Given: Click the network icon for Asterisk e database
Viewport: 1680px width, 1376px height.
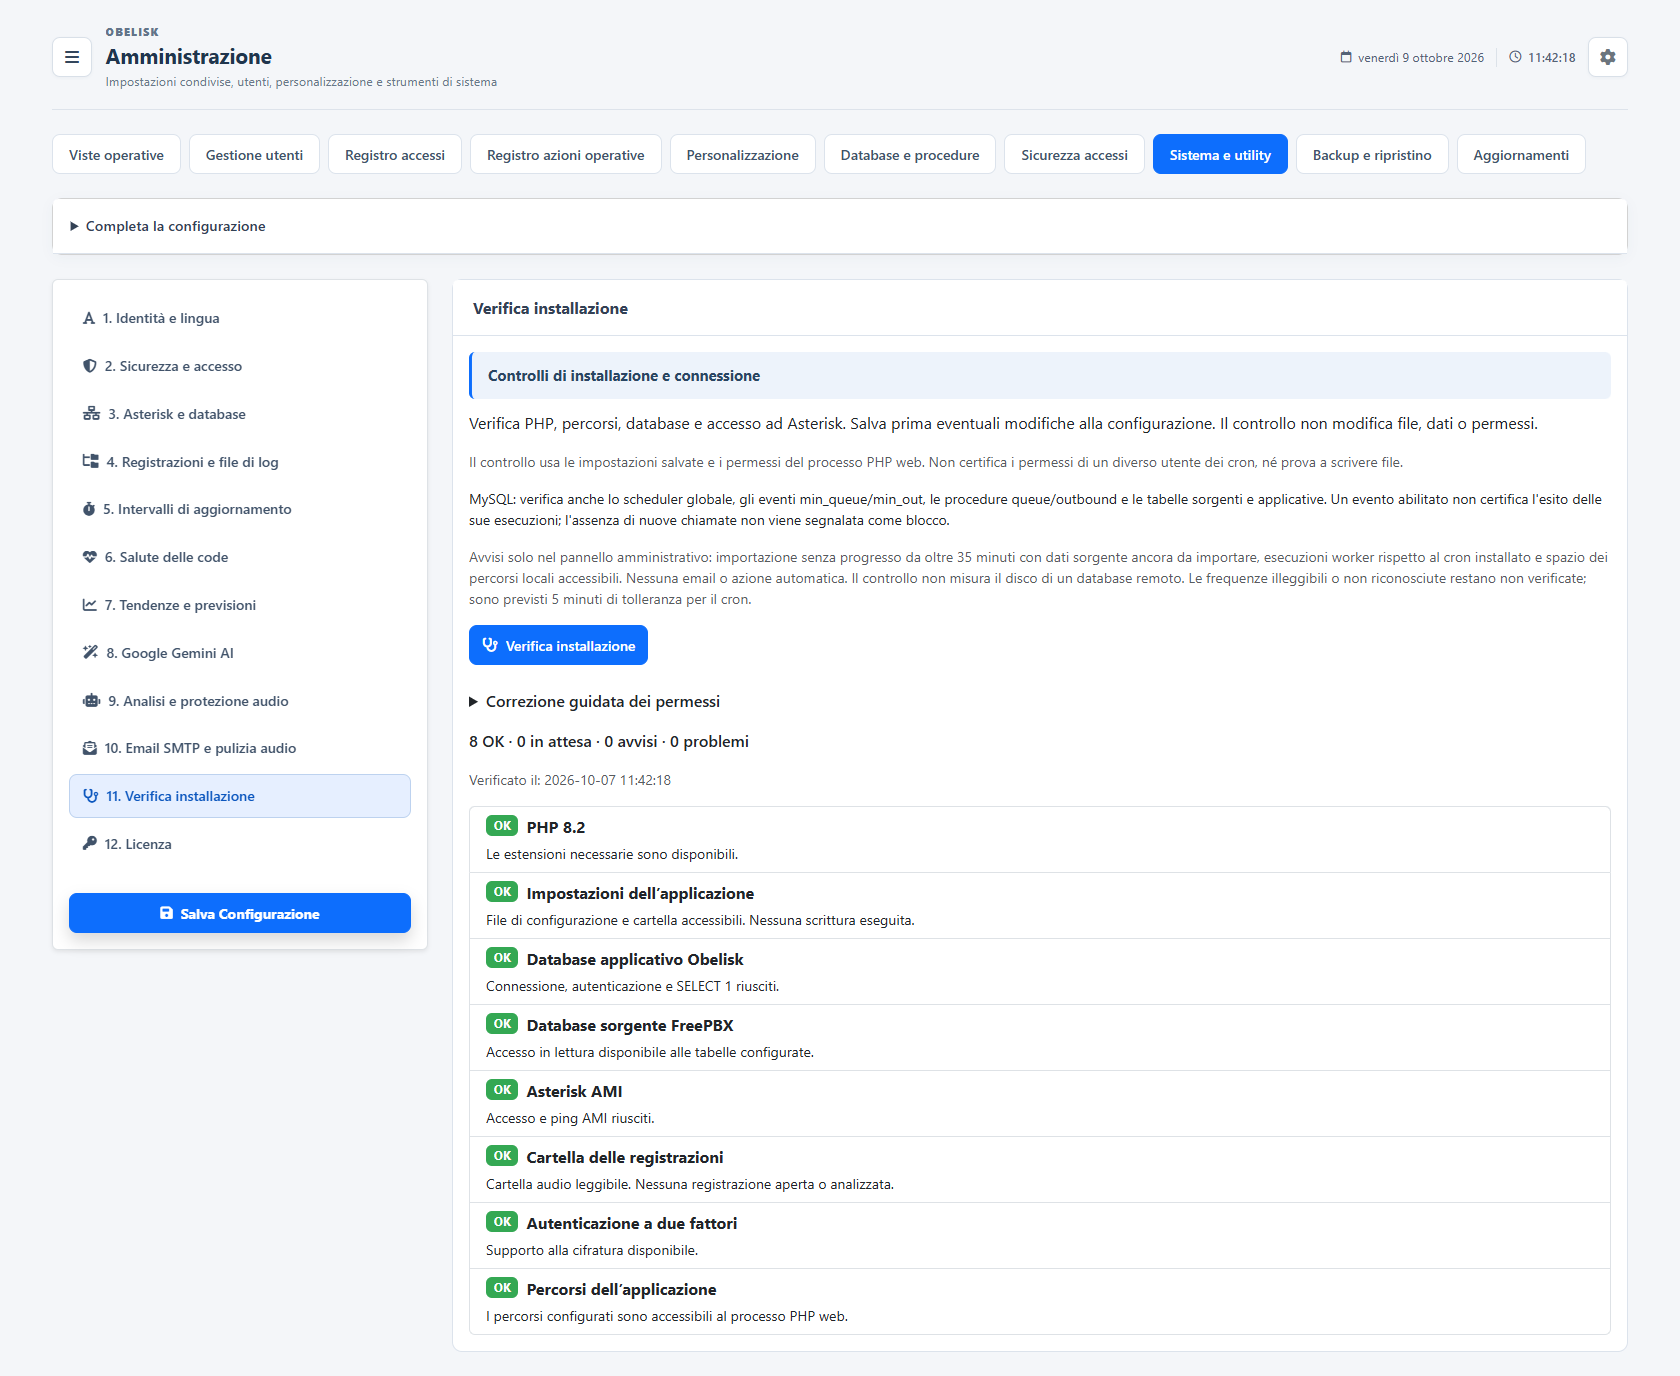Looking at the screenshot, I should click(x=91, y=414).
